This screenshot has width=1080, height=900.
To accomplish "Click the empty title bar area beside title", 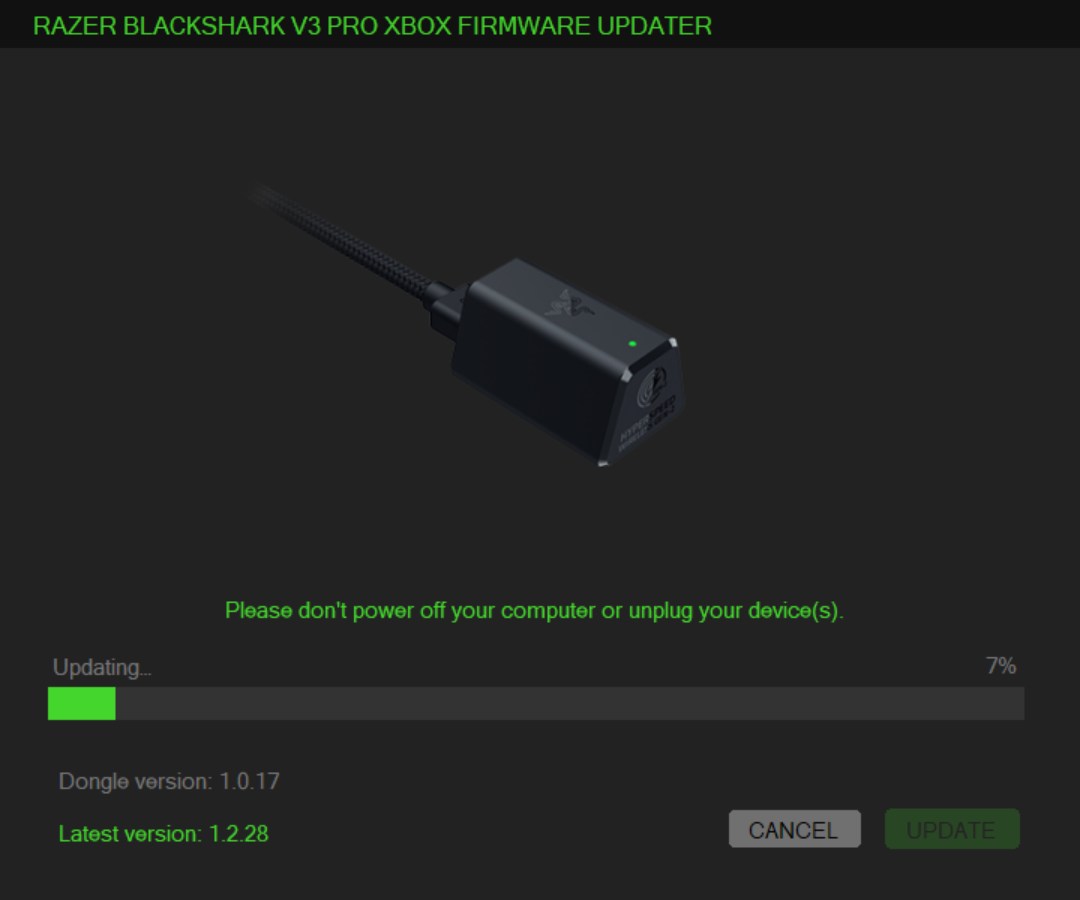I will tap(895, 24).
